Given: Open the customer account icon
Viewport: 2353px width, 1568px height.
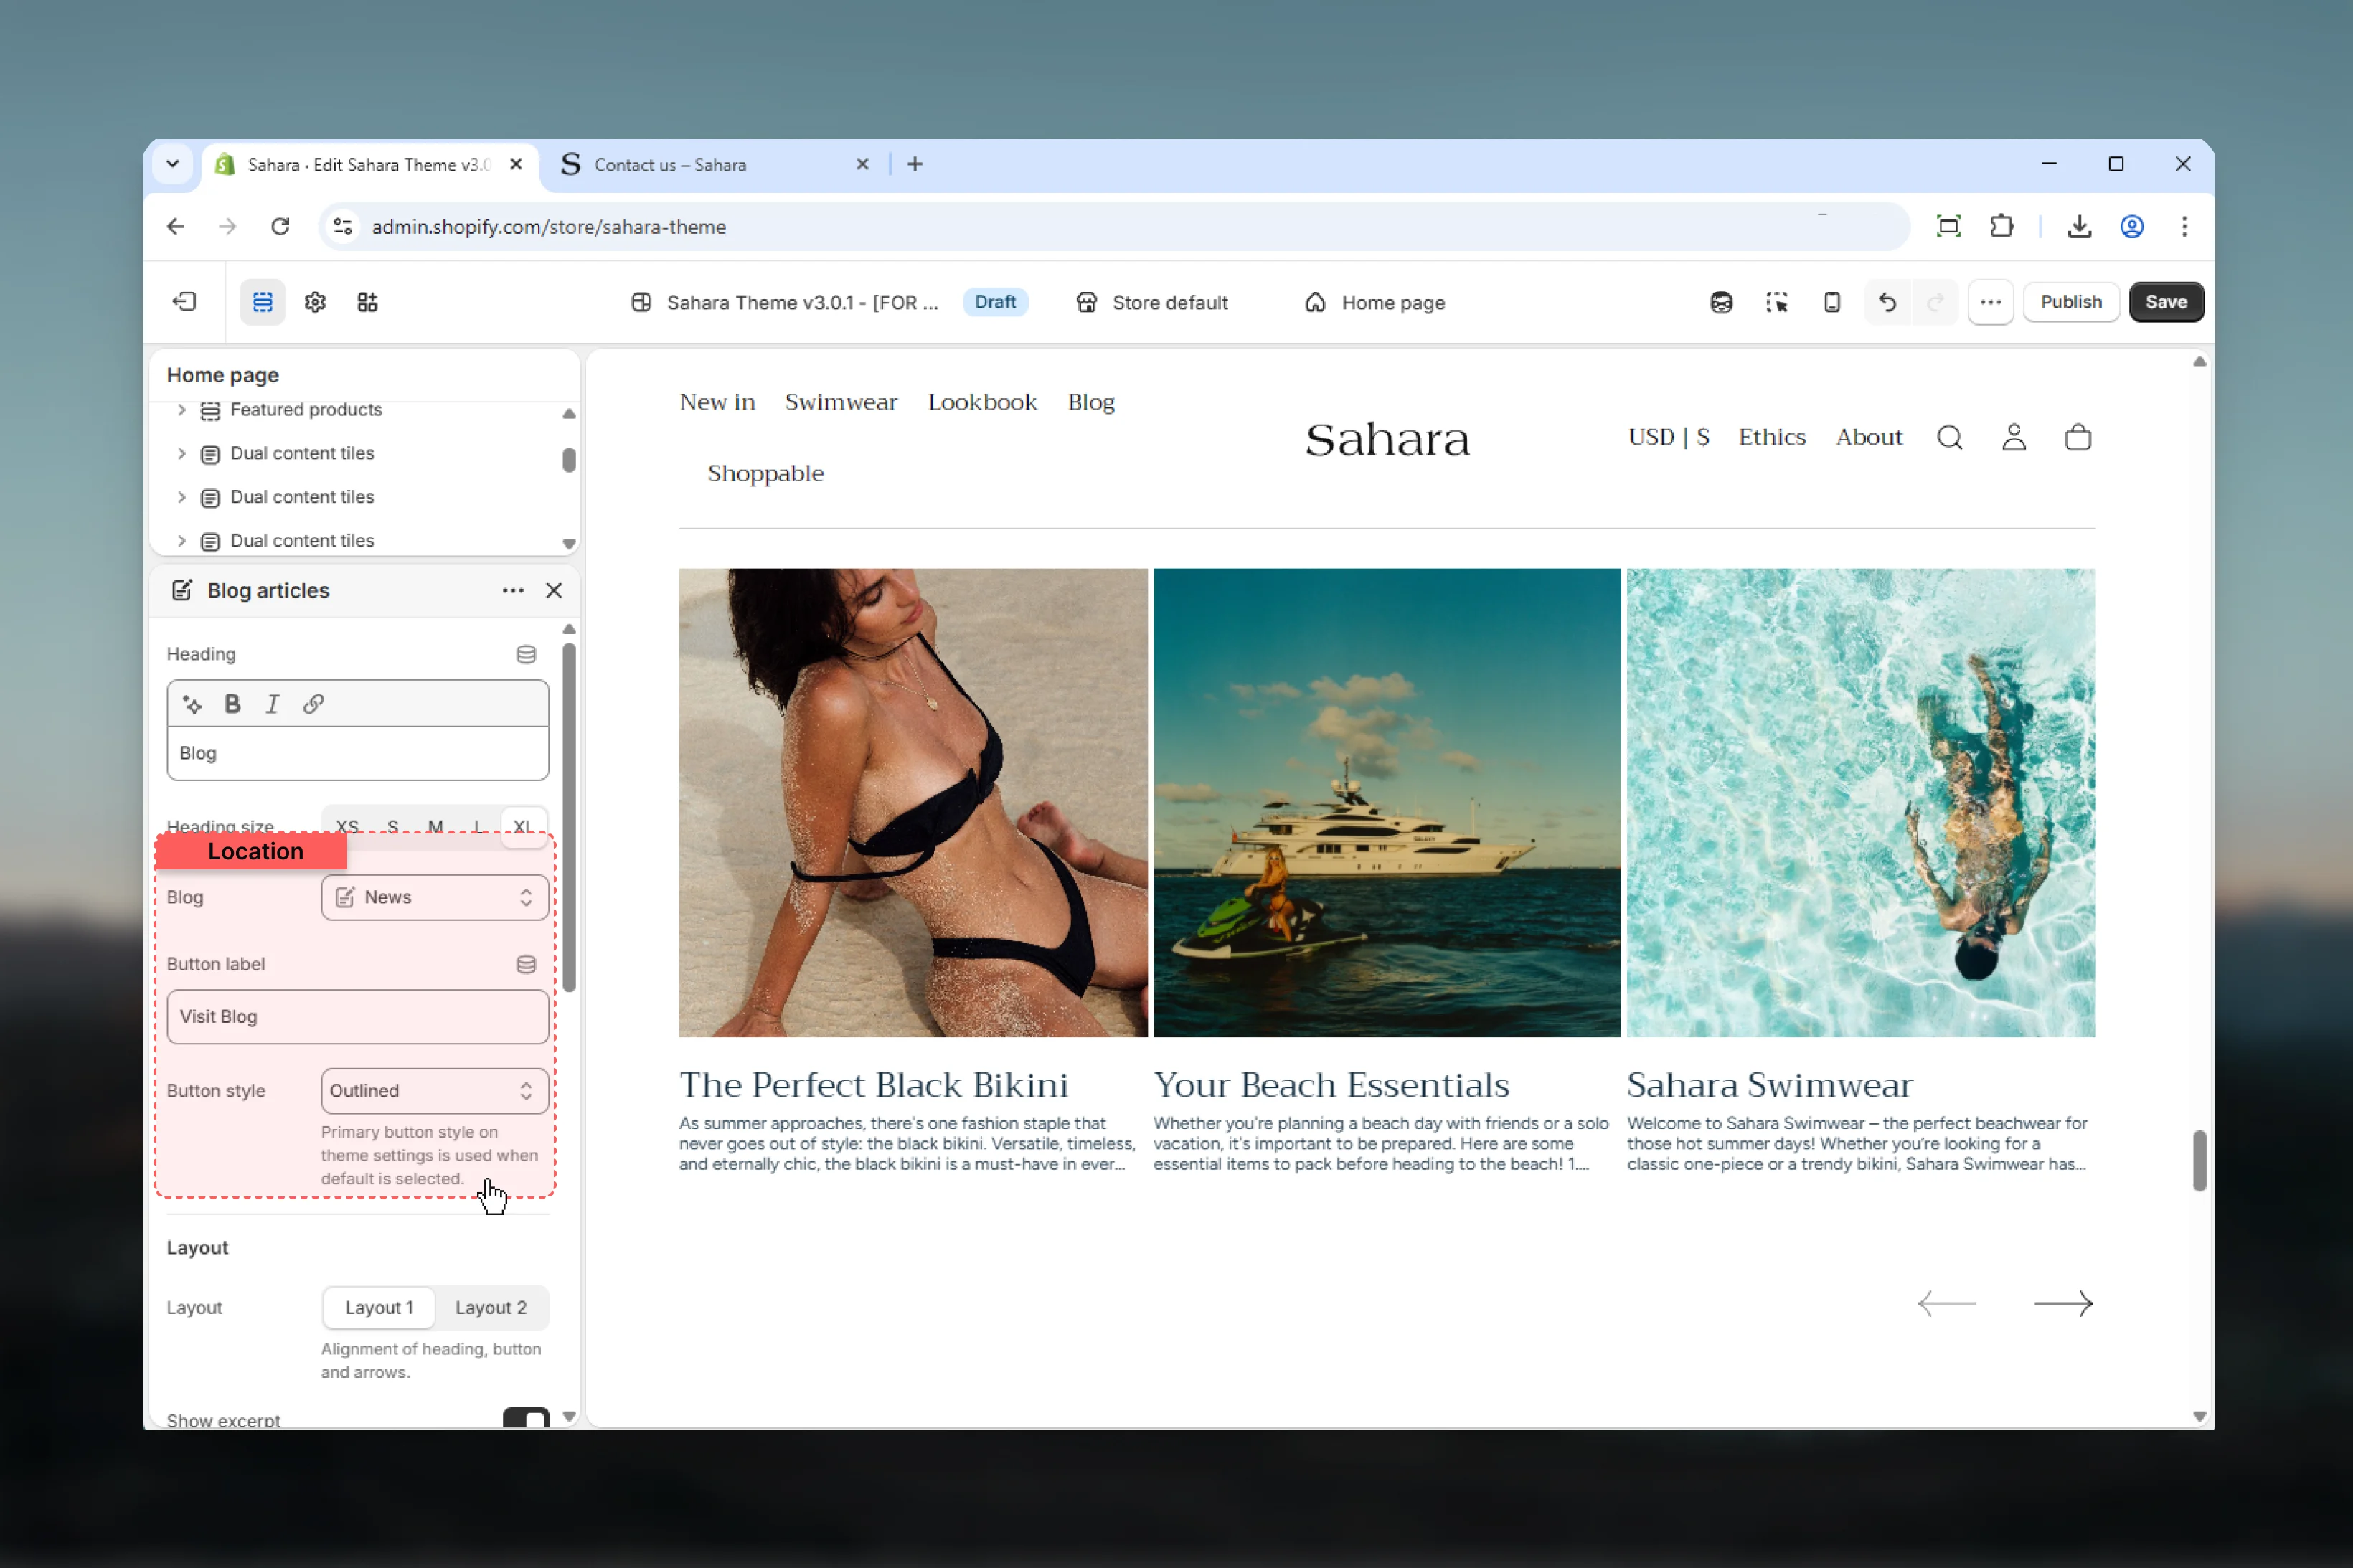Looking at the screenshot, I should tap(2014, 437).
